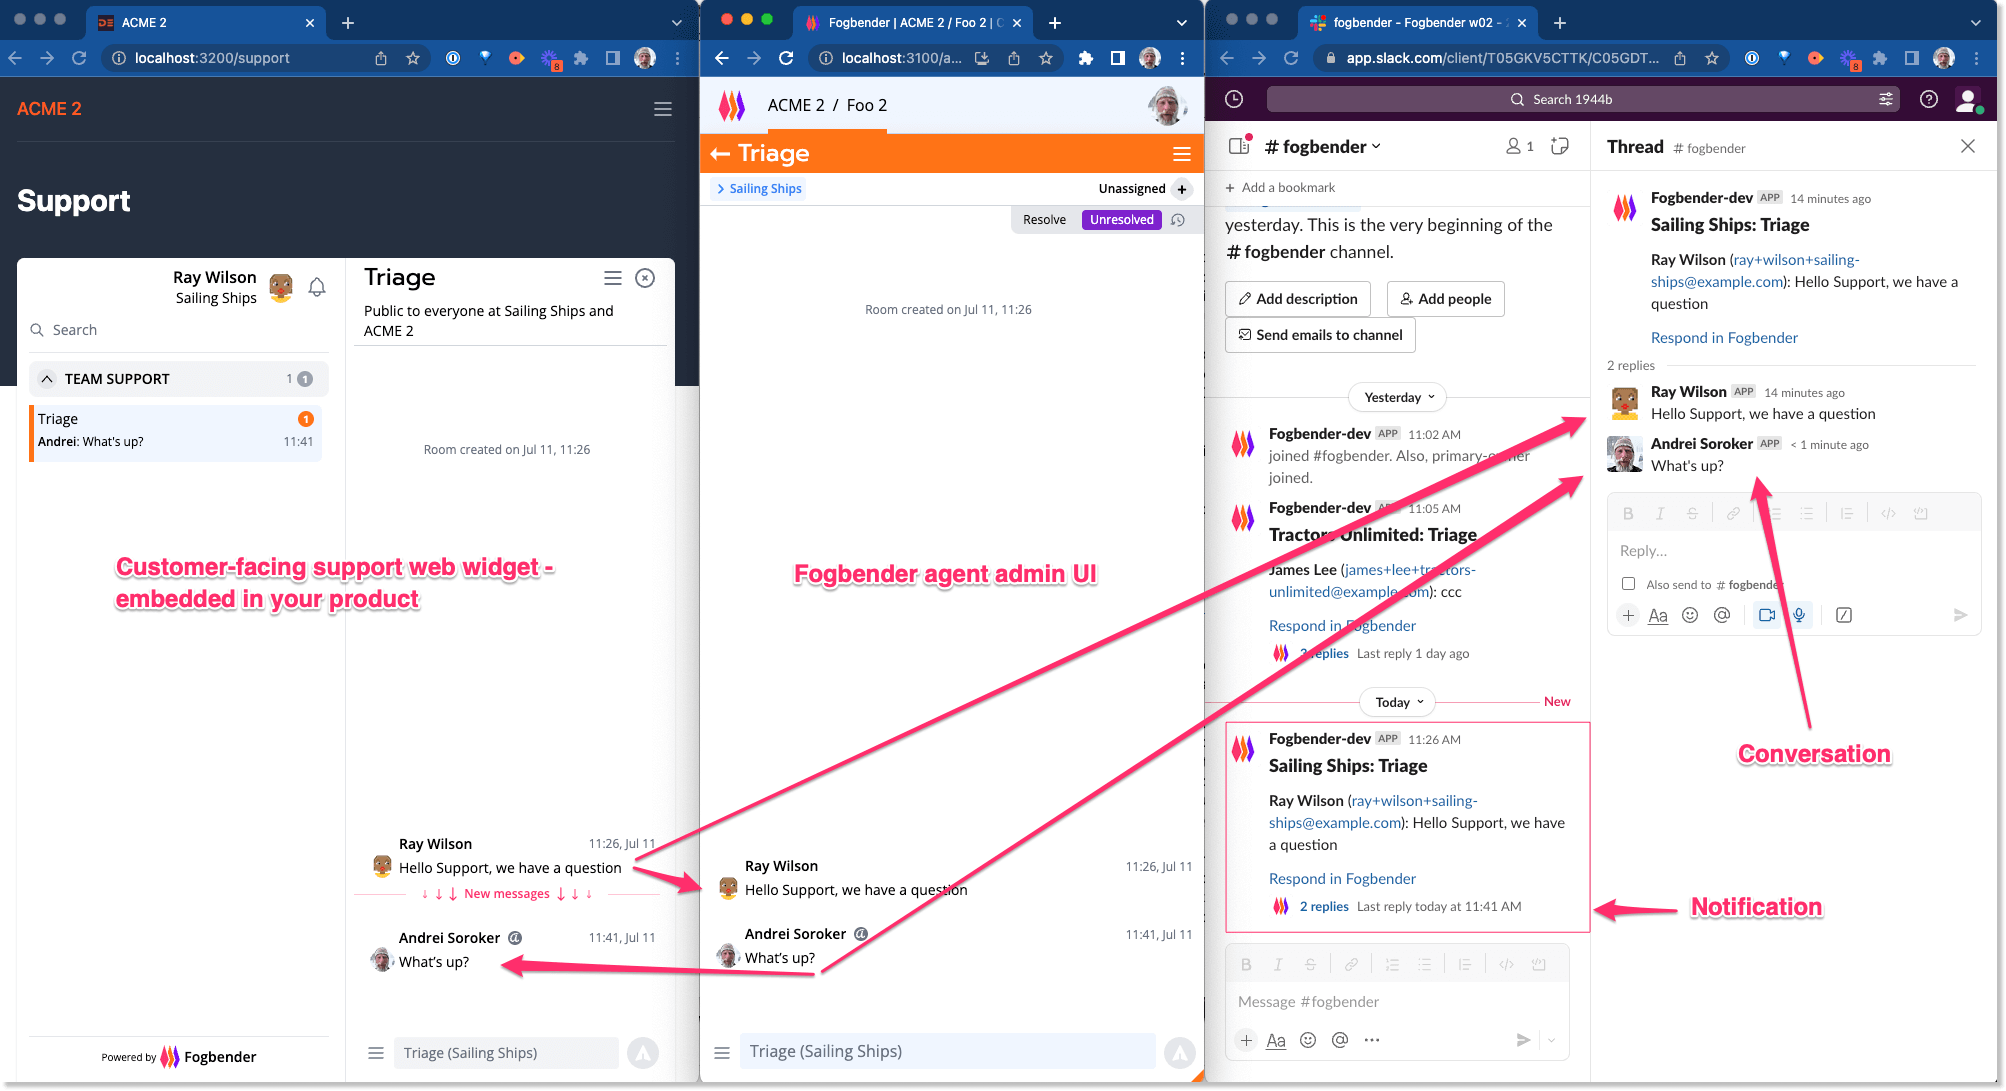
Task: Click the Add description button
Action: tap(1298, 299)
